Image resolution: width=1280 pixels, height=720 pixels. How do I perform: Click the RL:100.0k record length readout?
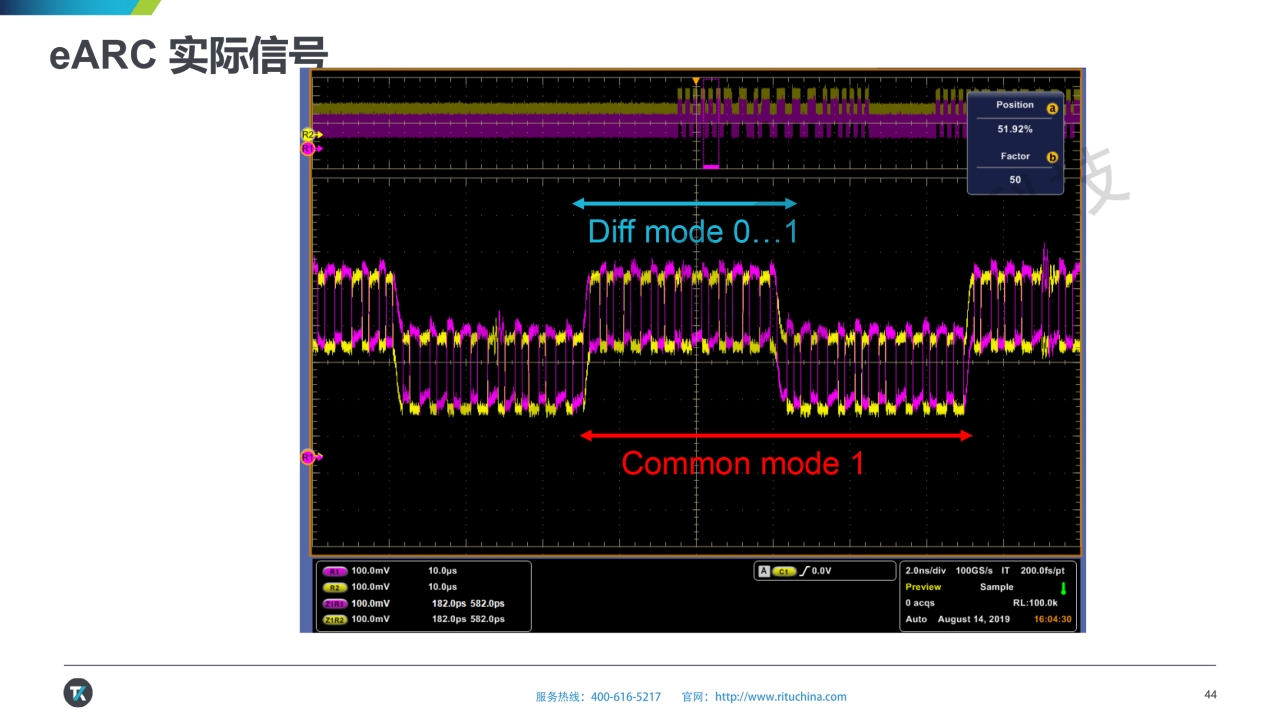(x=1035, y=603)
